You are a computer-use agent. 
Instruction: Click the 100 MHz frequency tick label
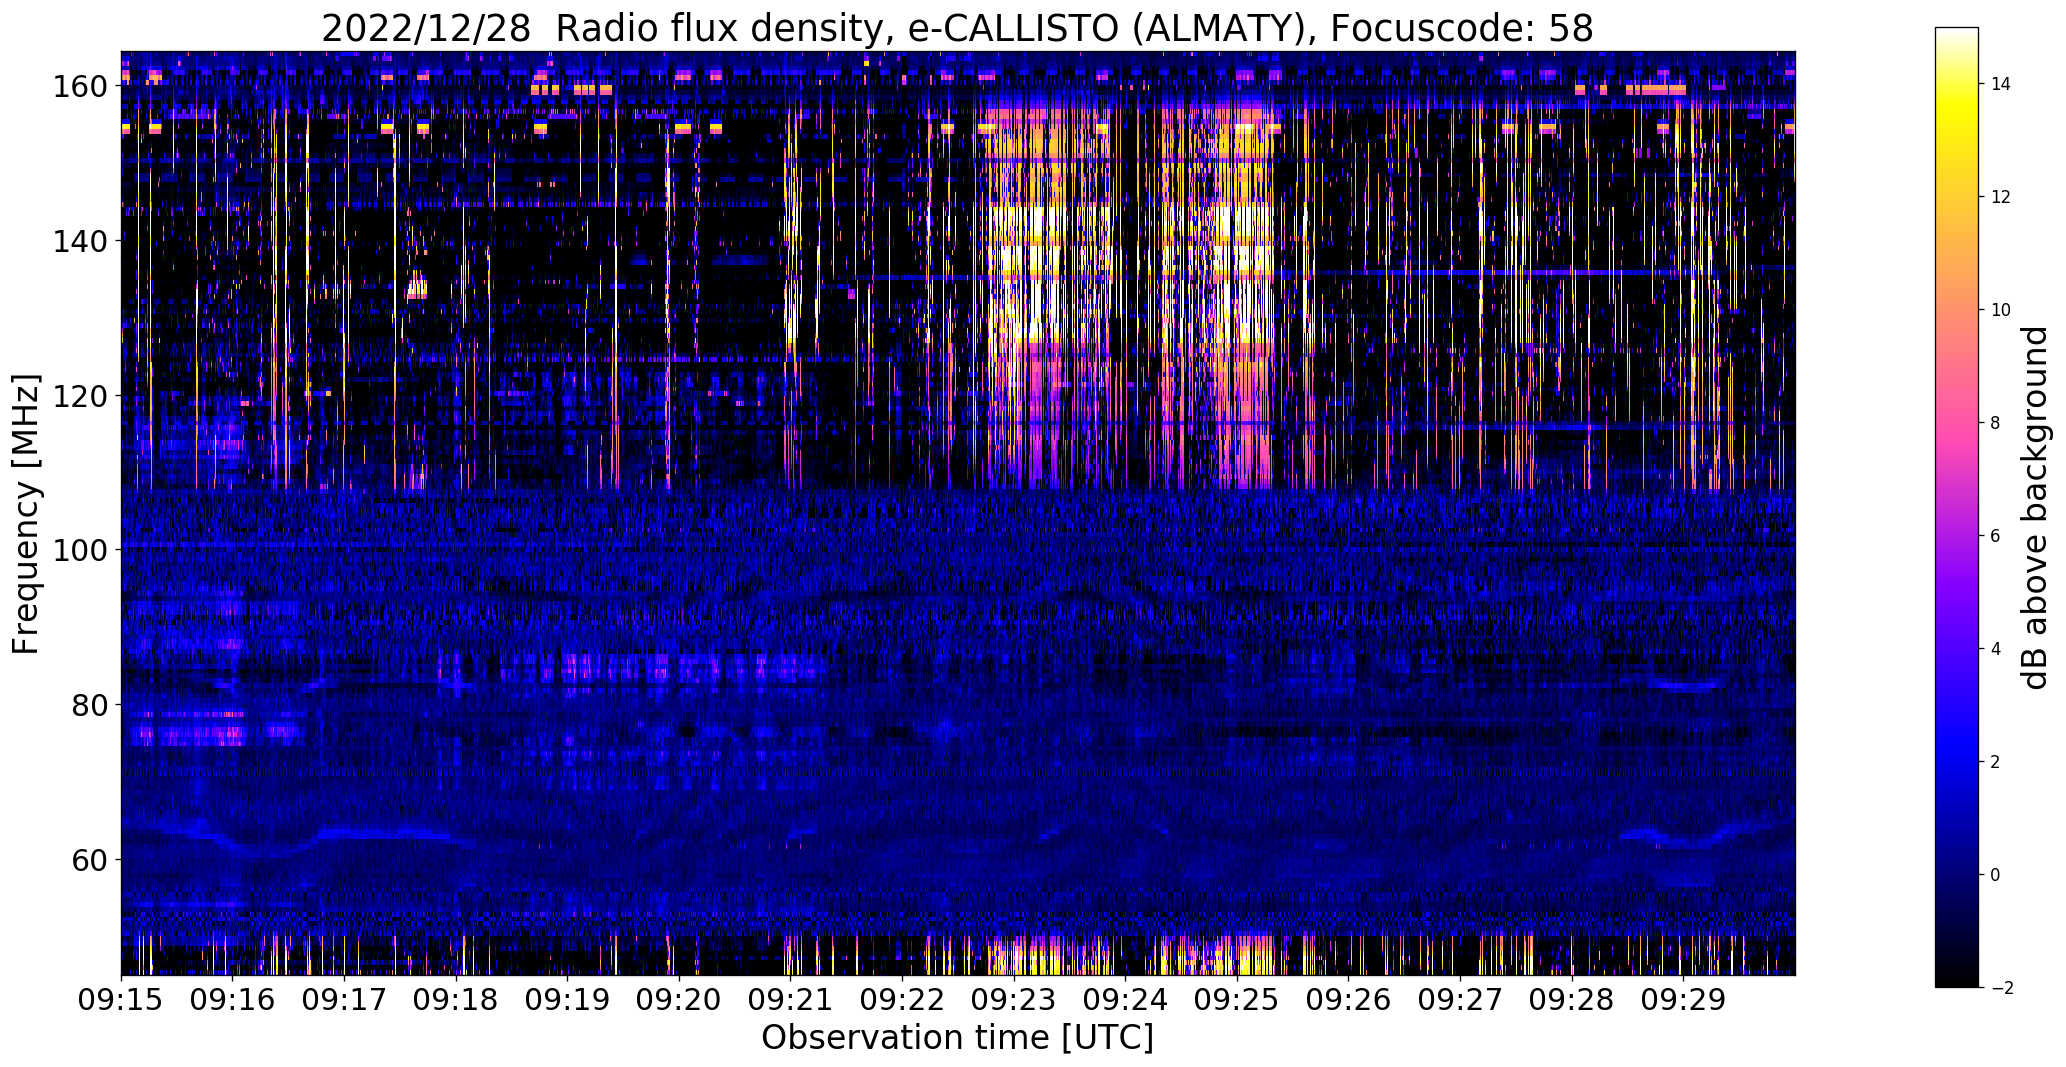coord(80,550)
